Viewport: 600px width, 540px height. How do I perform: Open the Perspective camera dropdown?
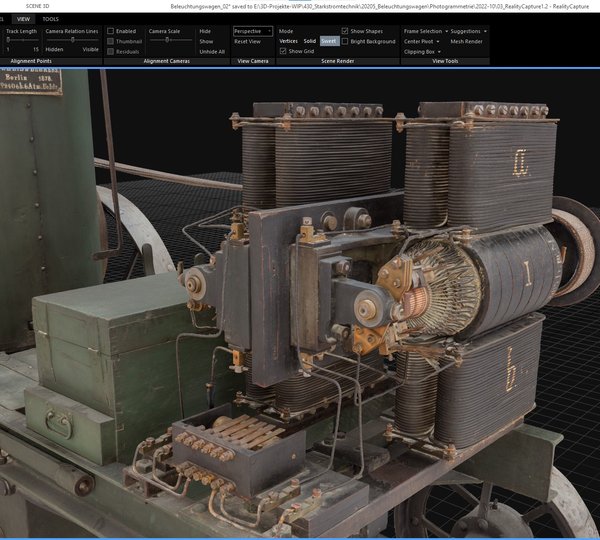tap(253, 31)
